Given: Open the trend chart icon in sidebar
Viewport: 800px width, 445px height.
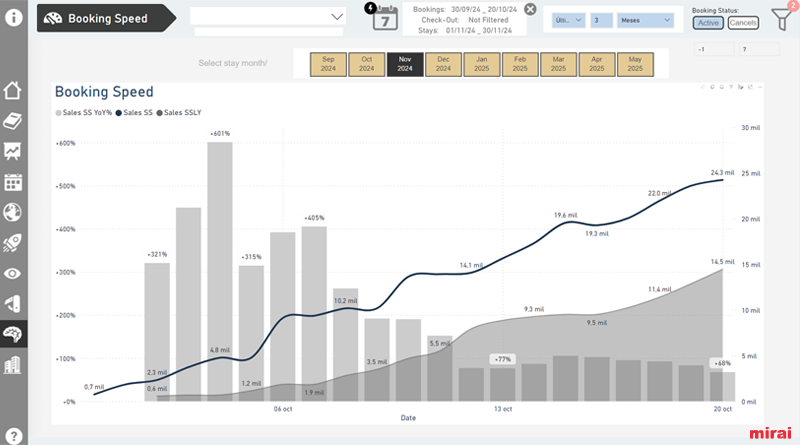Looking at the screenshot, I should [13, 152].
